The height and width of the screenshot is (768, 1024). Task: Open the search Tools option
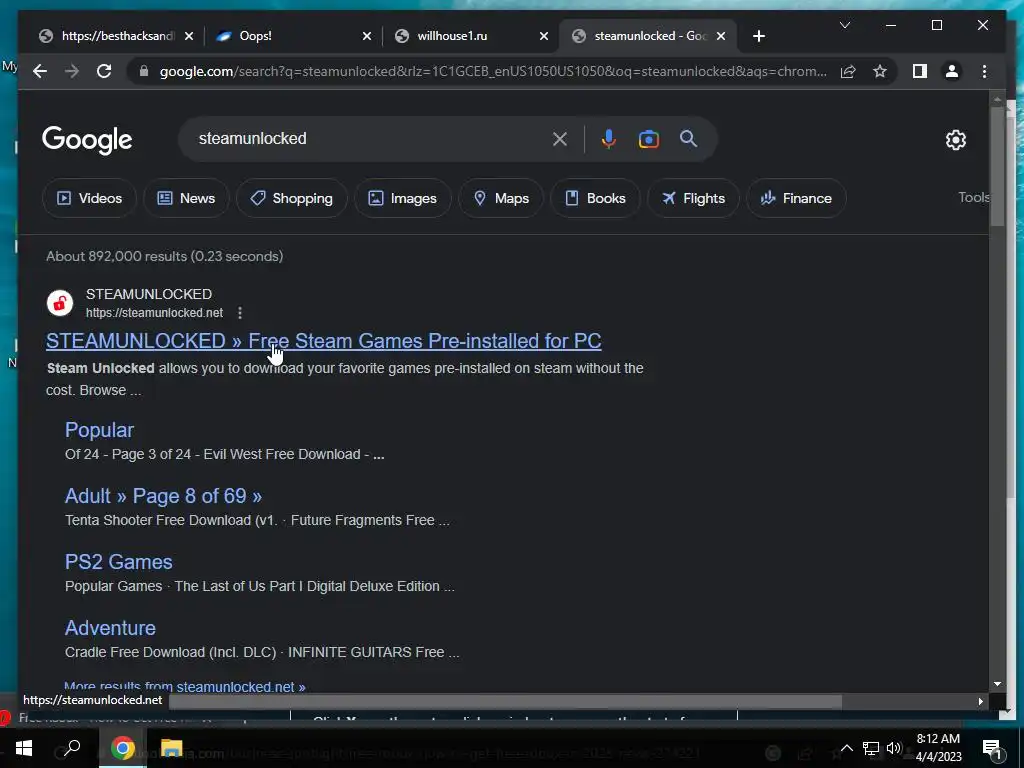tap(973, 197)
